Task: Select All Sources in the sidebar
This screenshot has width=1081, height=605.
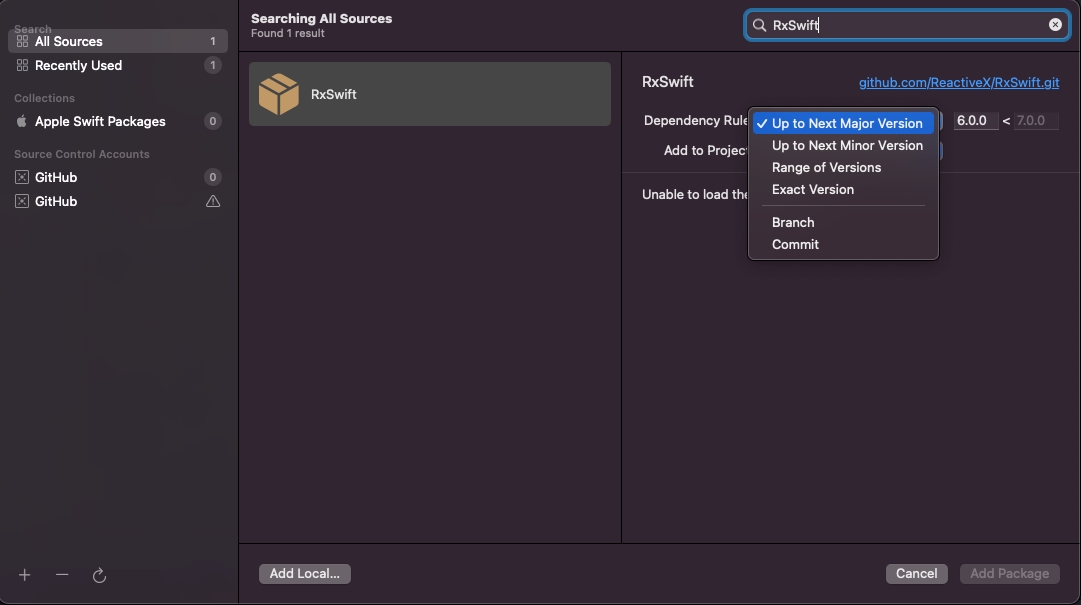Action: click(68, 41)
